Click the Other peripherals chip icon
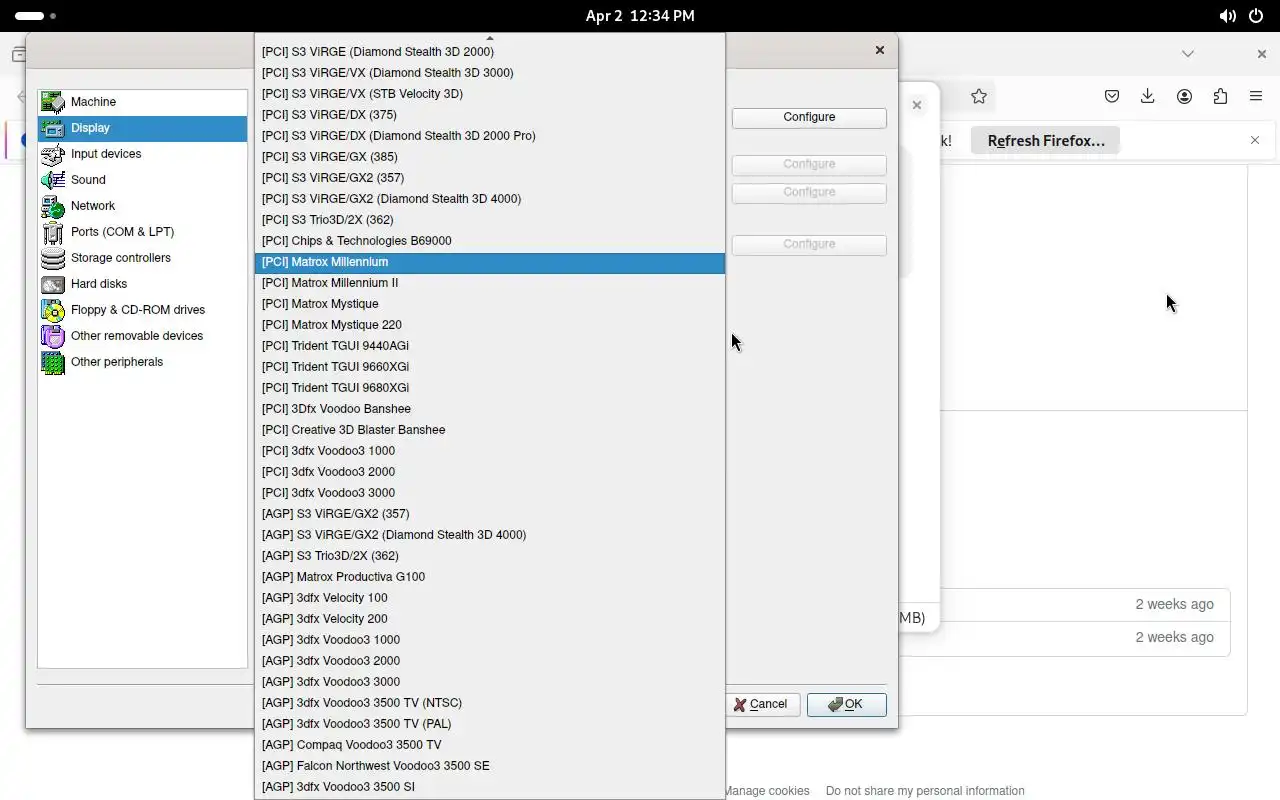 pyautogui.click(x=53, y=362)
